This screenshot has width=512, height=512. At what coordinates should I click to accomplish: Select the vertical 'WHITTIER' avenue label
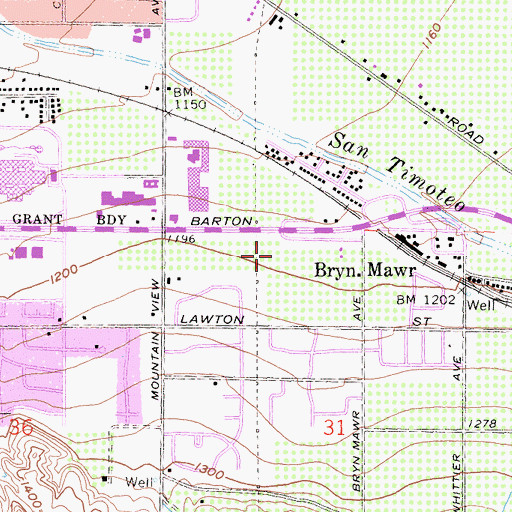(x=457, y=482)
